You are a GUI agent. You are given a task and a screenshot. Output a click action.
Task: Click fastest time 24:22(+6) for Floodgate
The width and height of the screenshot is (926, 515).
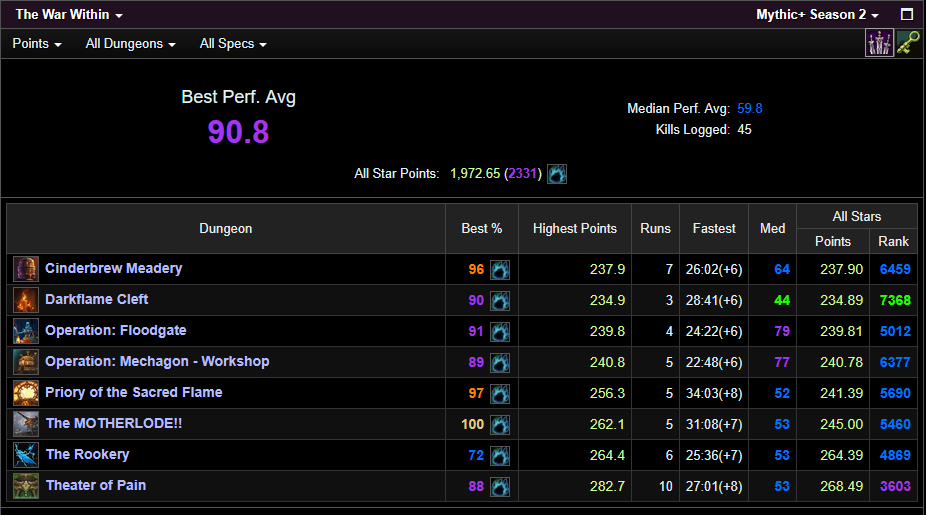pyautogui.click(x=714, y=331)
